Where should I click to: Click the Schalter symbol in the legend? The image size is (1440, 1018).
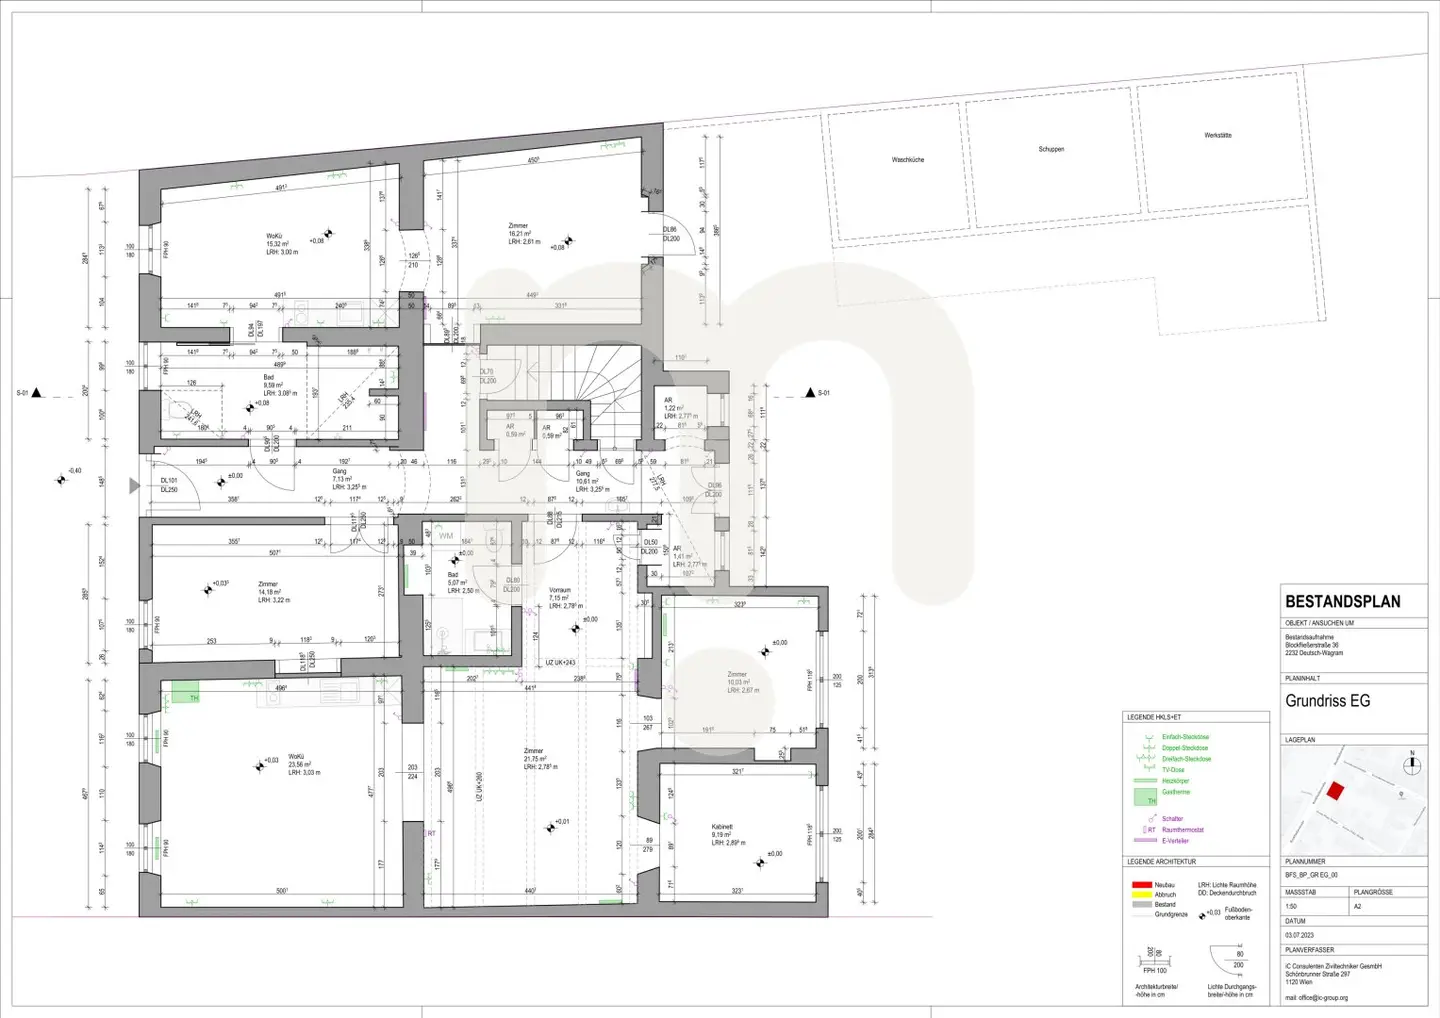(x=1151, y=819)
